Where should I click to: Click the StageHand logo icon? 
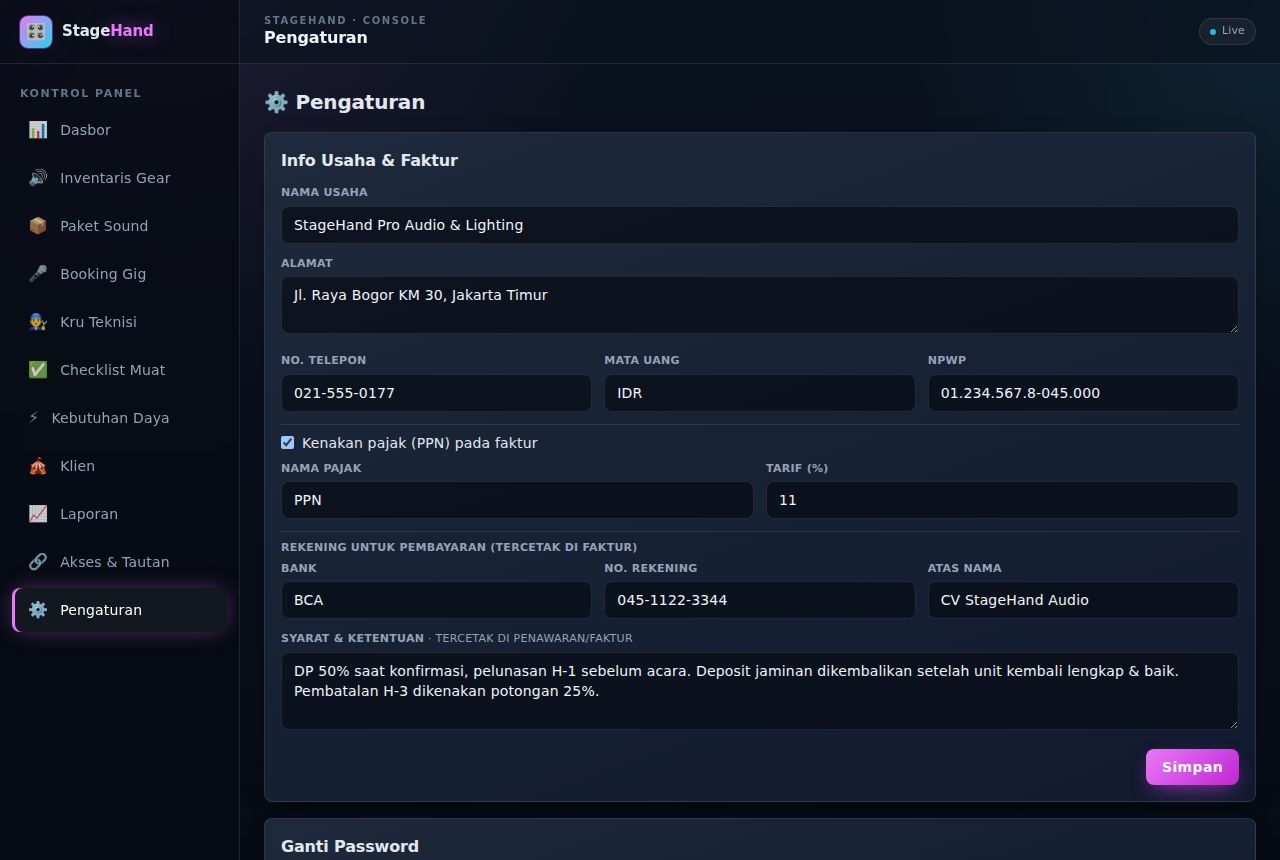click(x=36, y=32)
